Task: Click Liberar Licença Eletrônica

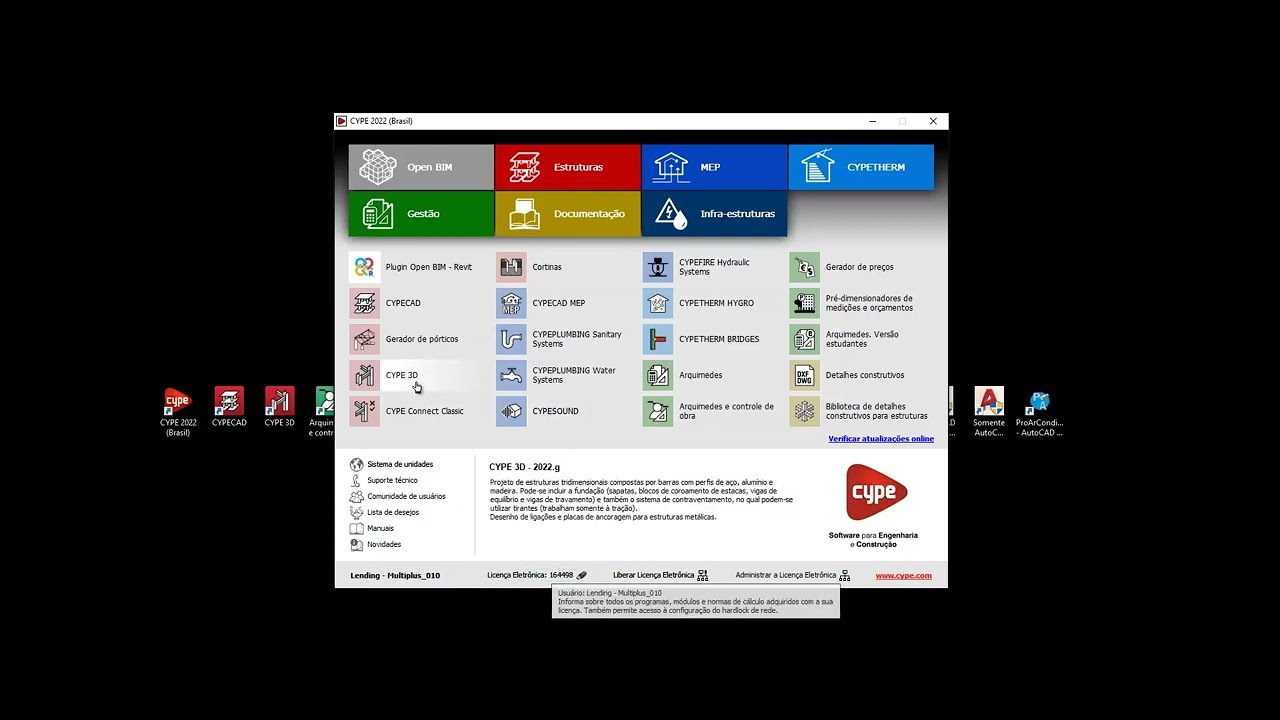Action: tap(661, 575)
